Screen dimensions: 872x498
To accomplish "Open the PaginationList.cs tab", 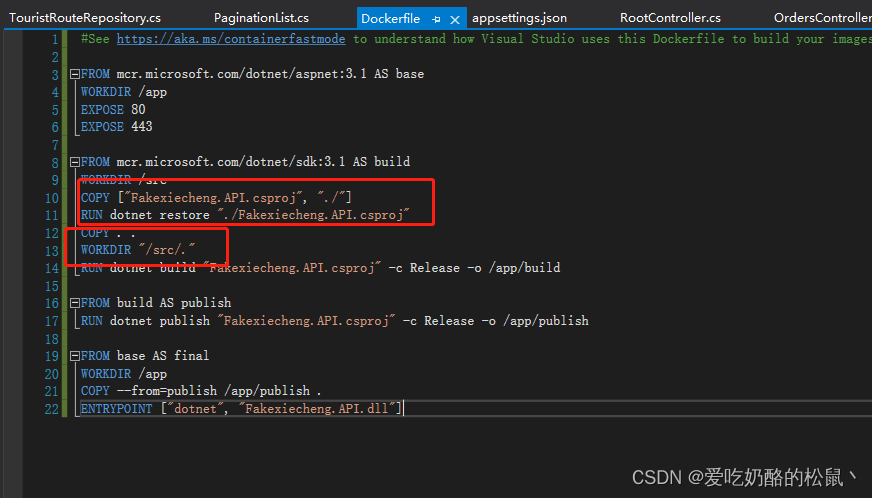I will coord(261,18).
